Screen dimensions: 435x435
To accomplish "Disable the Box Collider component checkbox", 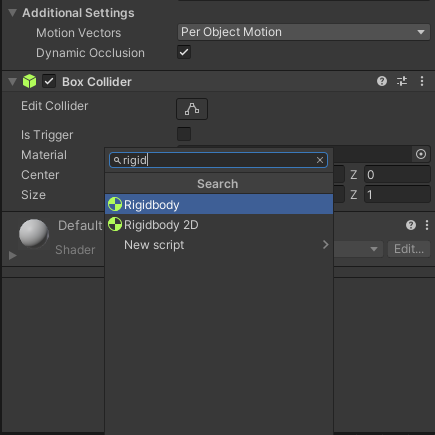I will coord(49,82).
